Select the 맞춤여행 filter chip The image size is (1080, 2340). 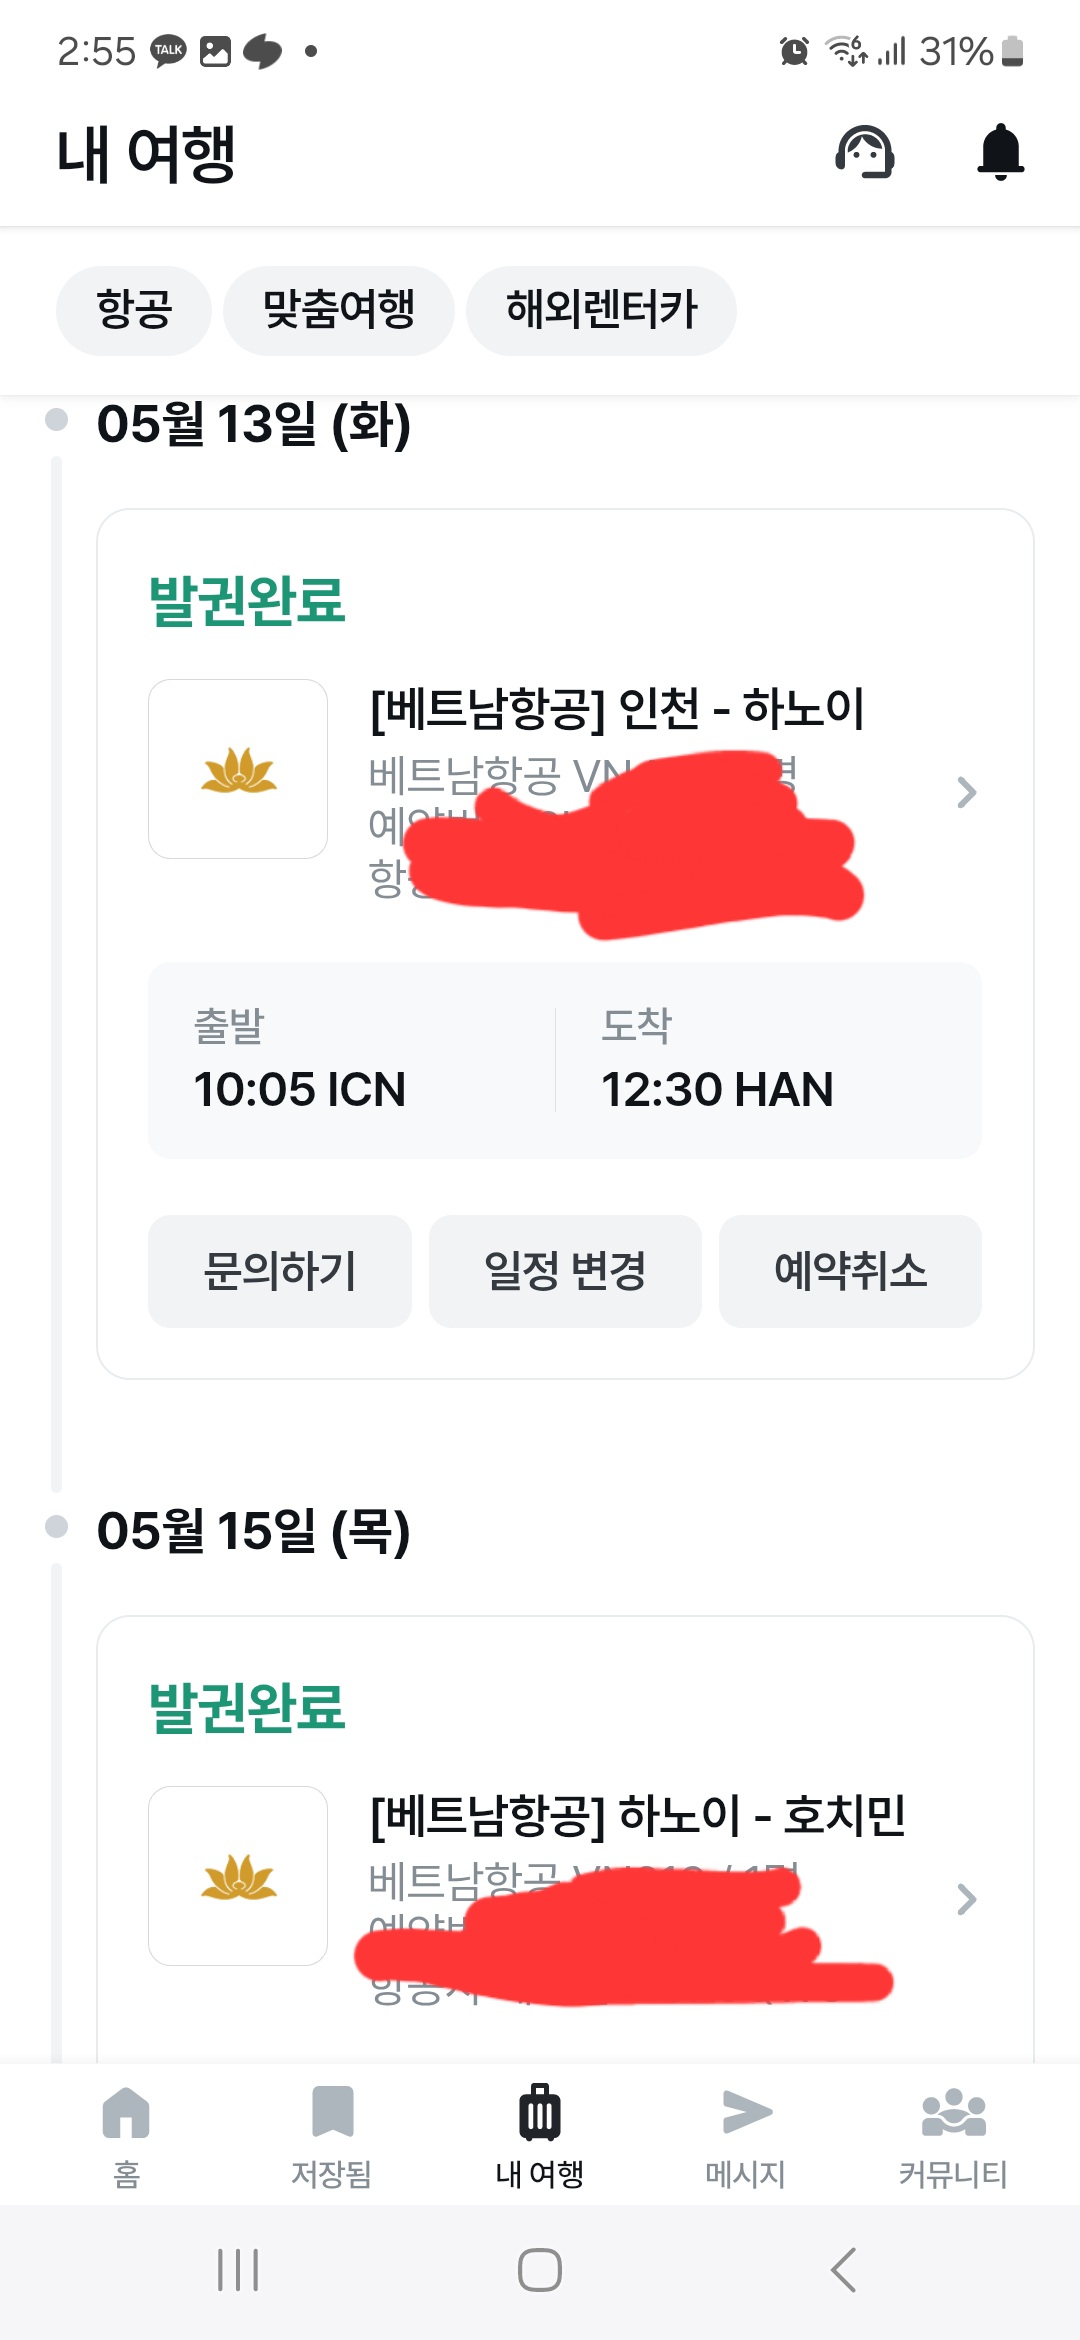coord(338,310)
